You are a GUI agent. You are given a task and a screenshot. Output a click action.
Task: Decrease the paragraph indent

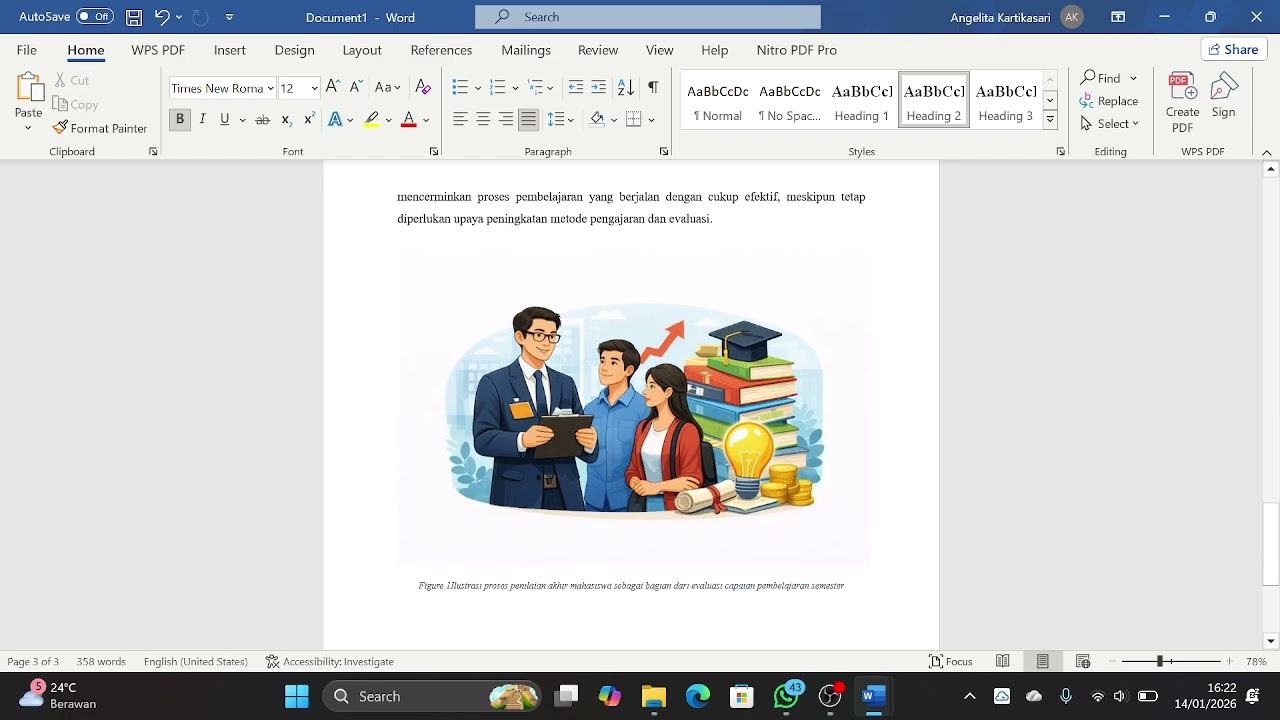[x=576, y=88]
